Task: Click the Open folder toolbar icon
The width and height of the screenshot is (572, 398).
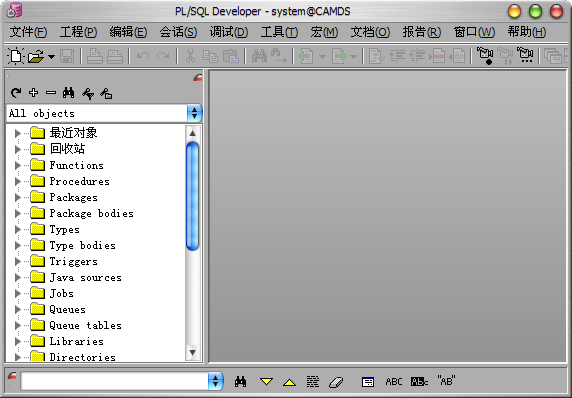Action: (36, 57)
